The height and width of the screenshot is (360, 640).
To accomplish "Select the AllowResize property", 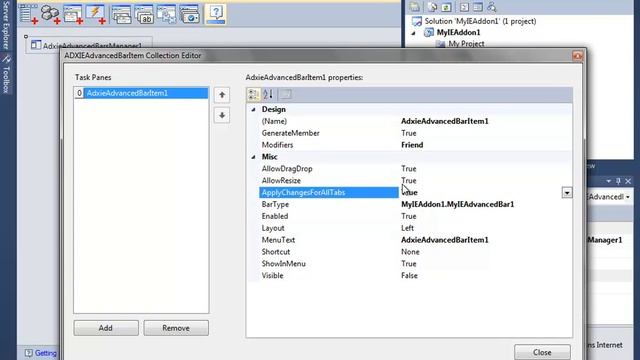I will coord(281,180).
